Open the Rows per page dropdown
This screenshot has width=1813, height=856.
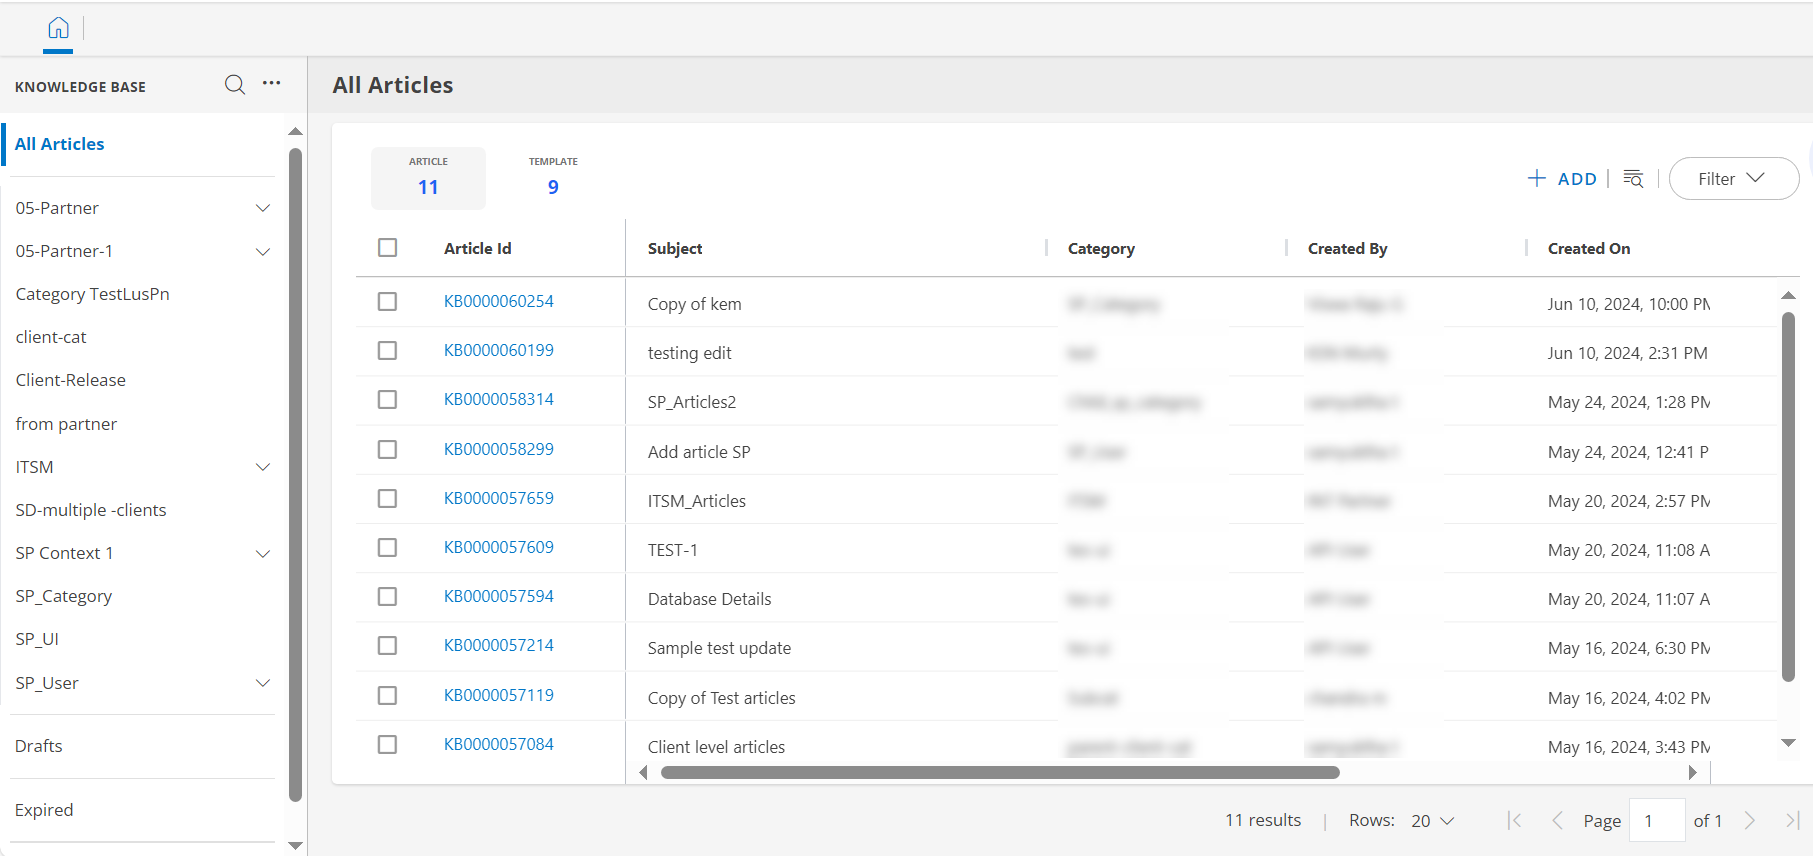1433,821
